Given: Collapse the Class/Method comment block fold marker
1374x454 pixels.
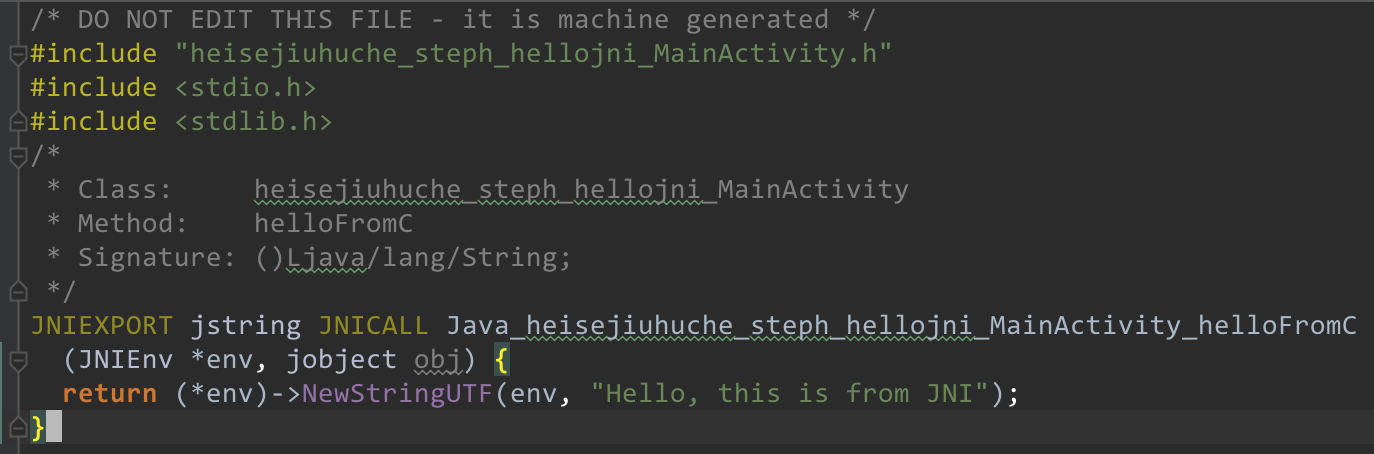Looking at the screenshot, I should click(16, 156).
